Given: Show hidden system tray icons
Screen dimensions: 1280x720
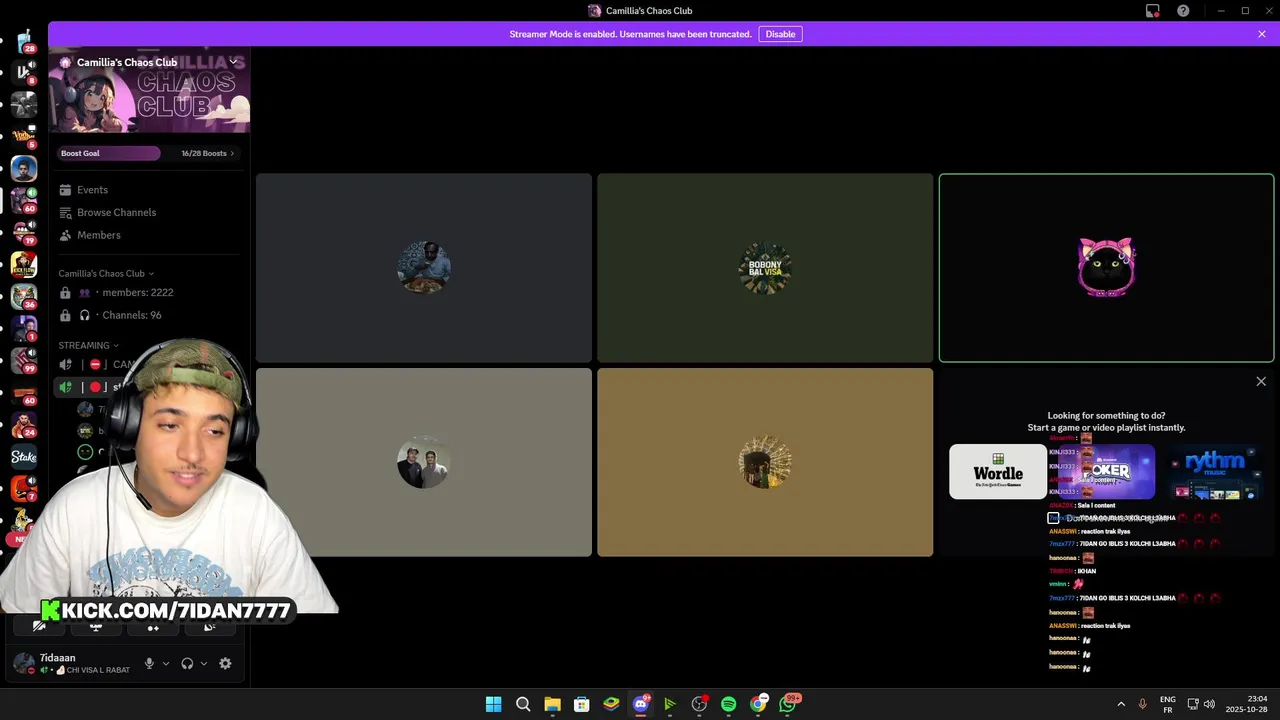Looking at the screenshot, I should 1121,704.
